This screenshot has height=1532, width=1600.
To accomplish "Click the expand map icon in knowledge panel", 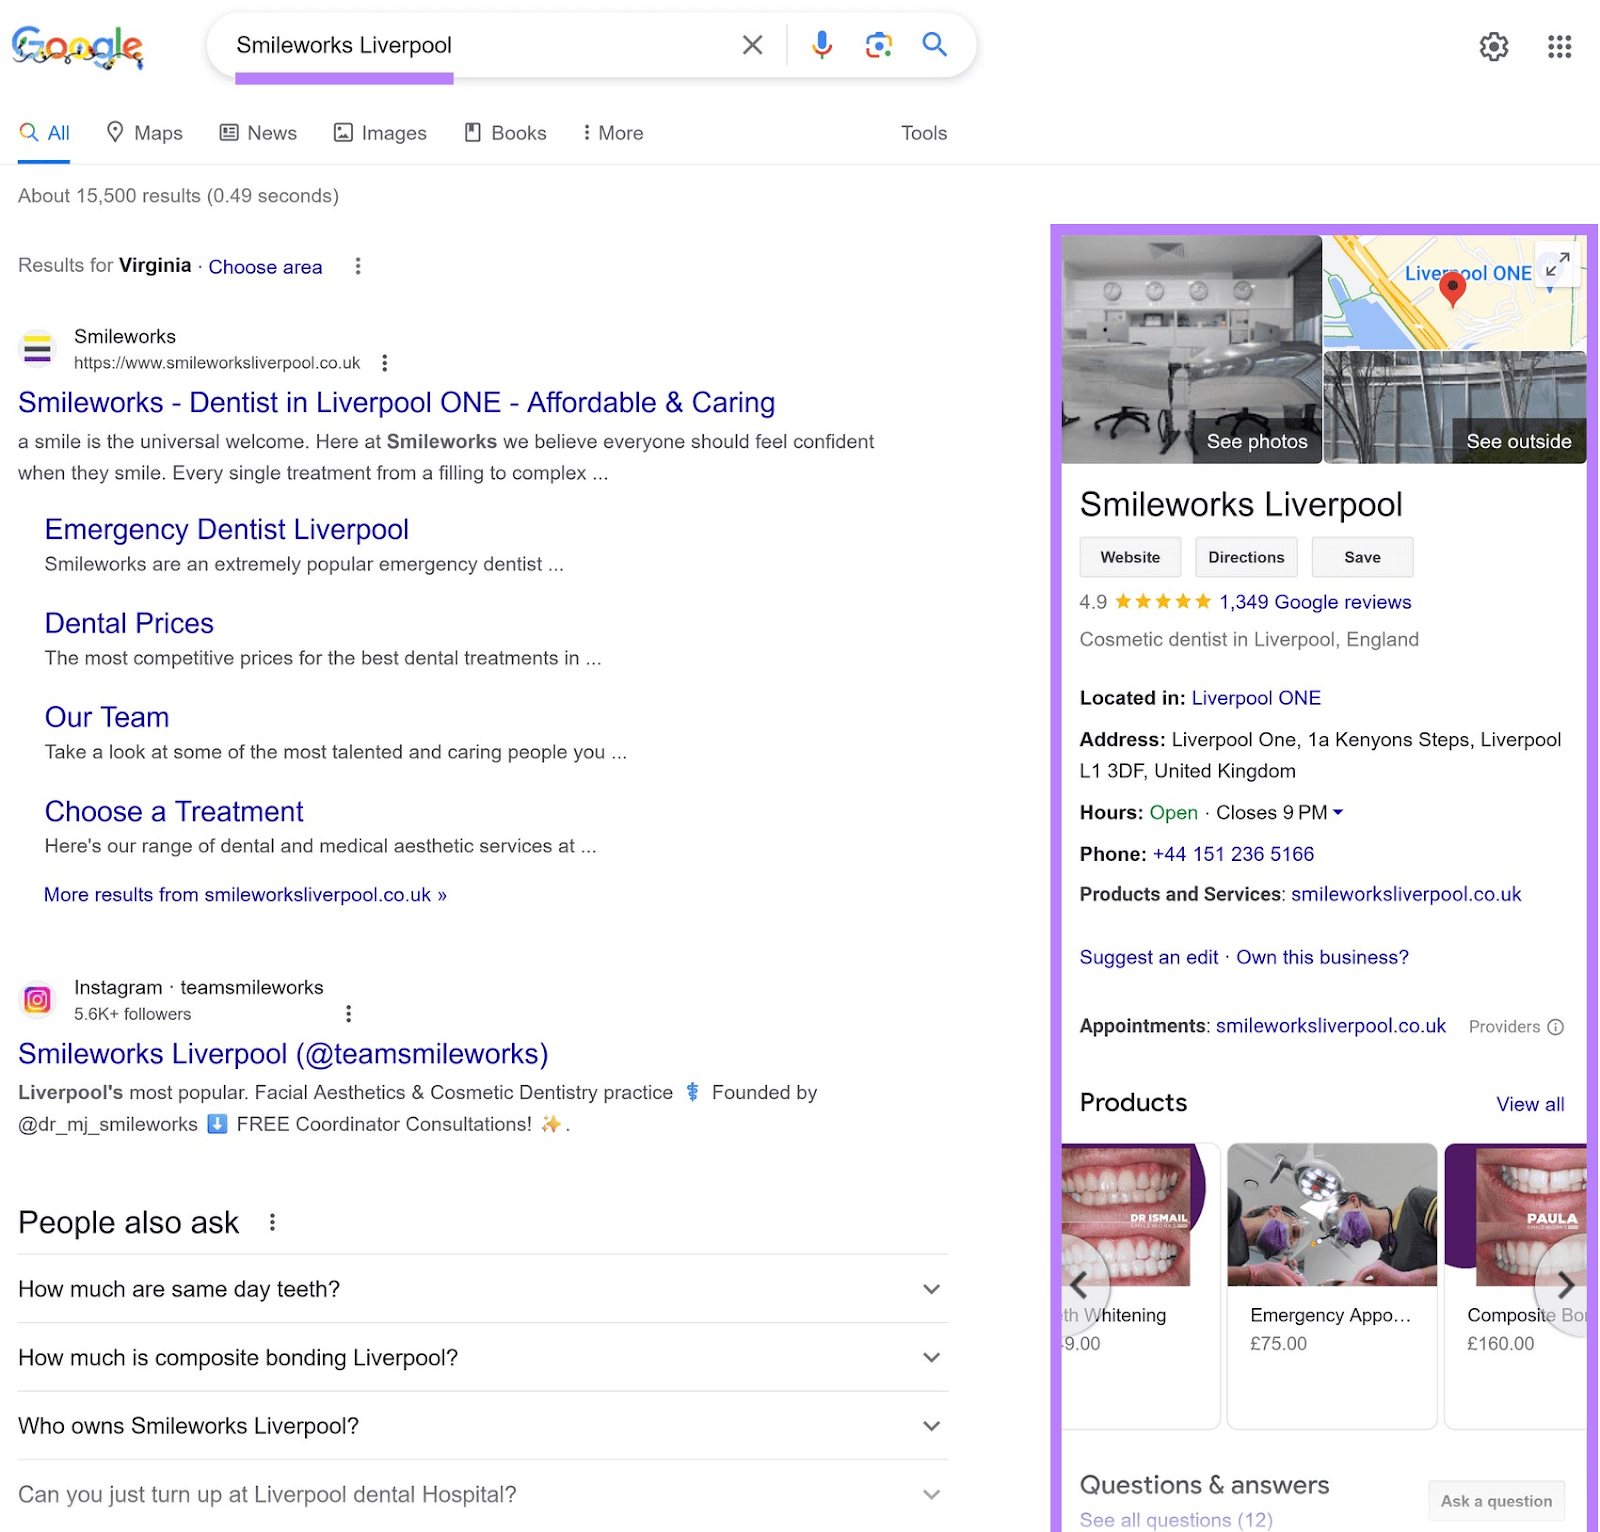I will [x=1556, y=266].
